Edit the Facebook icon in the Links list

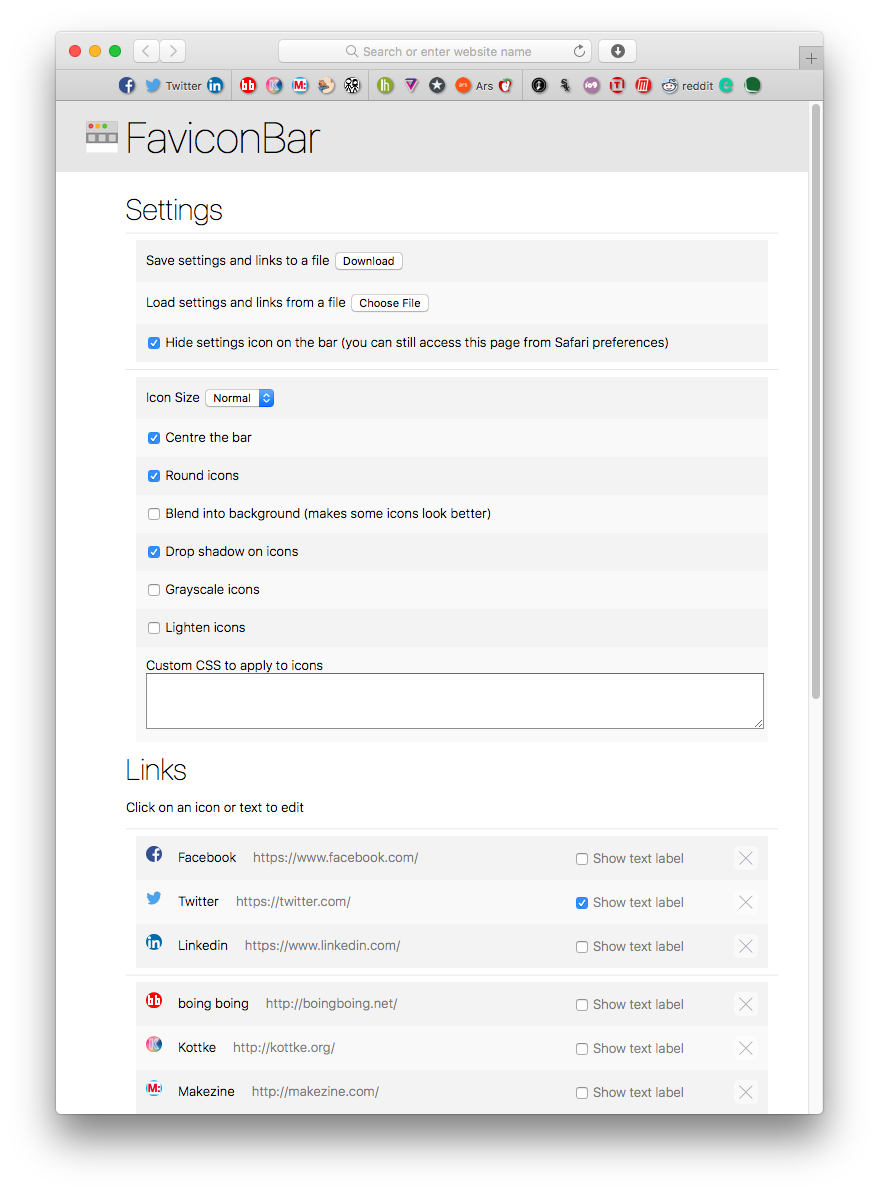pyautogui.click(x=154, y=854)
